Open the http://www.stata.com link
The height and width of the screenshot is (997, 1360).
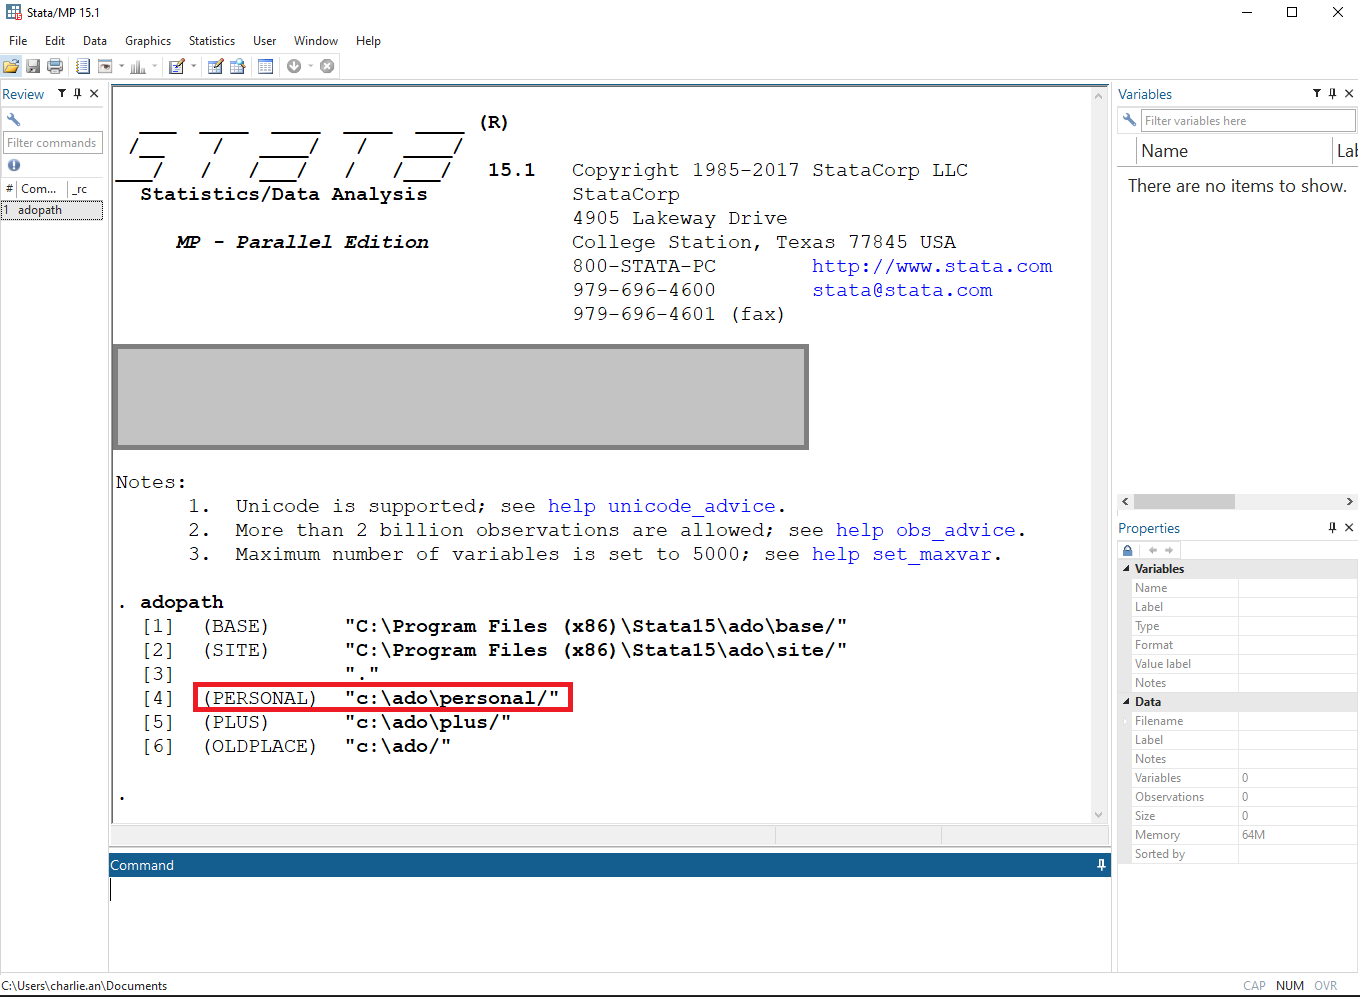click(x=932, y=266)
